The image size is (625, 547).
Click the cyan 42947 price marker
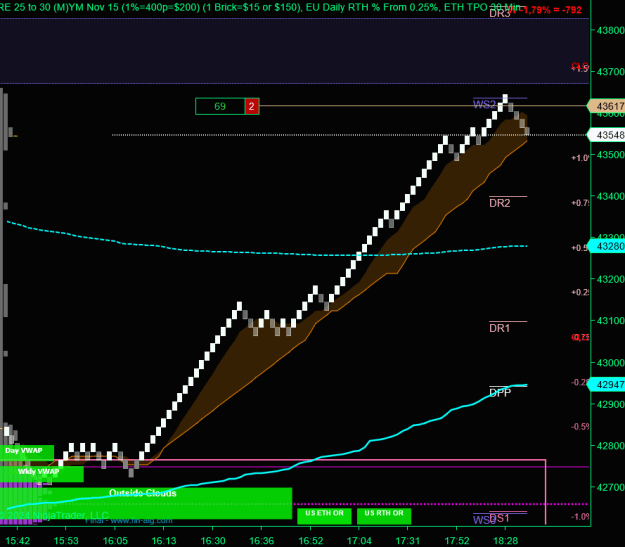[607, 384]
